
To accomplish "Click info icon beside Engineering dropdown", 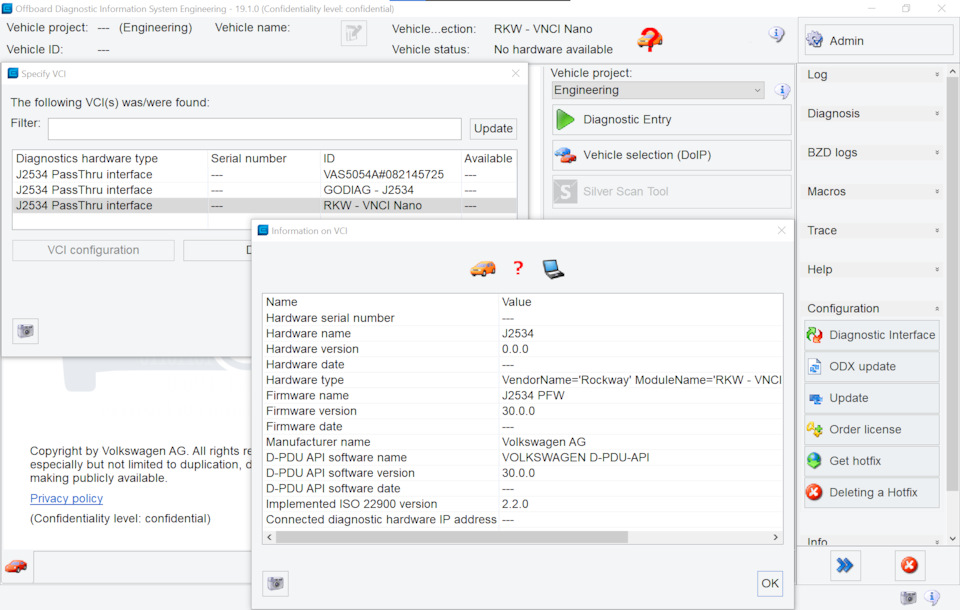I will (x=782, y=91).
